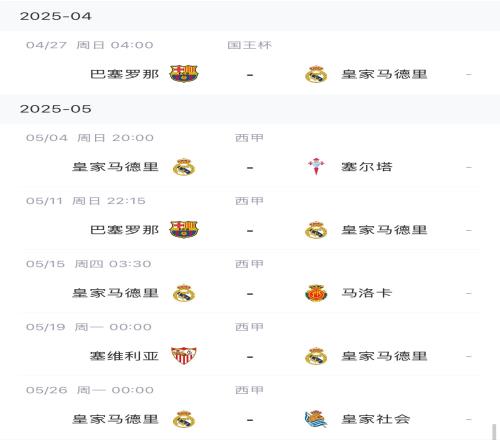Click the Real Sociedad crest
The height and width of the screenshot is (440, 500).
[316, 419]
